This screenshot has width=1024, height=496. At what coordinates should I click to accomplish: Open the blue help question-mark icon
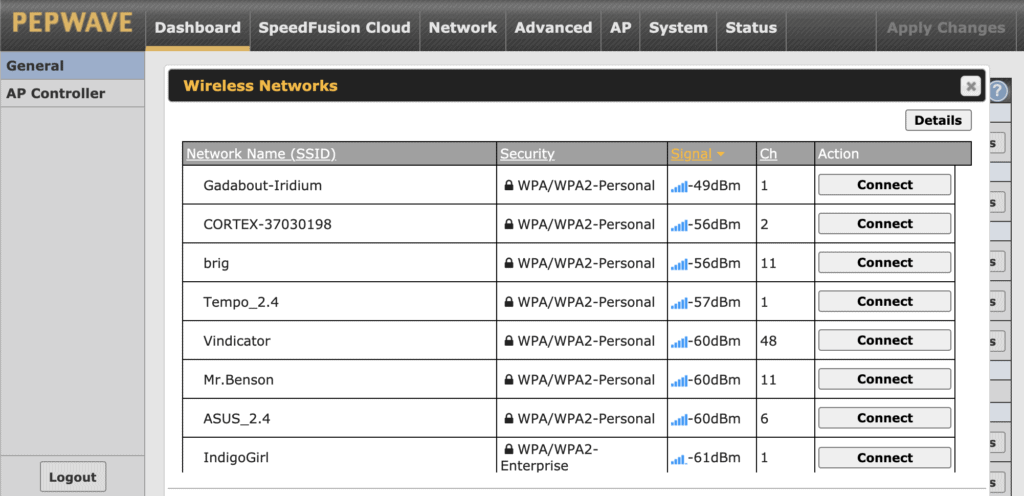(x=999, y=91)
